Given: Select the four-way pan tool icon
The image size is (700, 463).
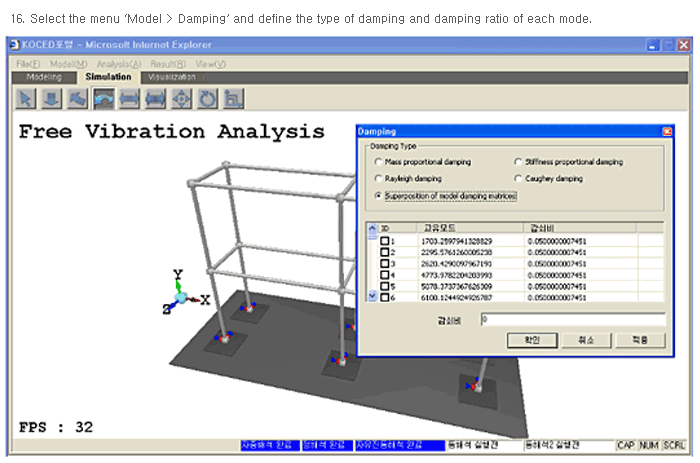Looking at the screenshot, I should click(x=182, y=98).
